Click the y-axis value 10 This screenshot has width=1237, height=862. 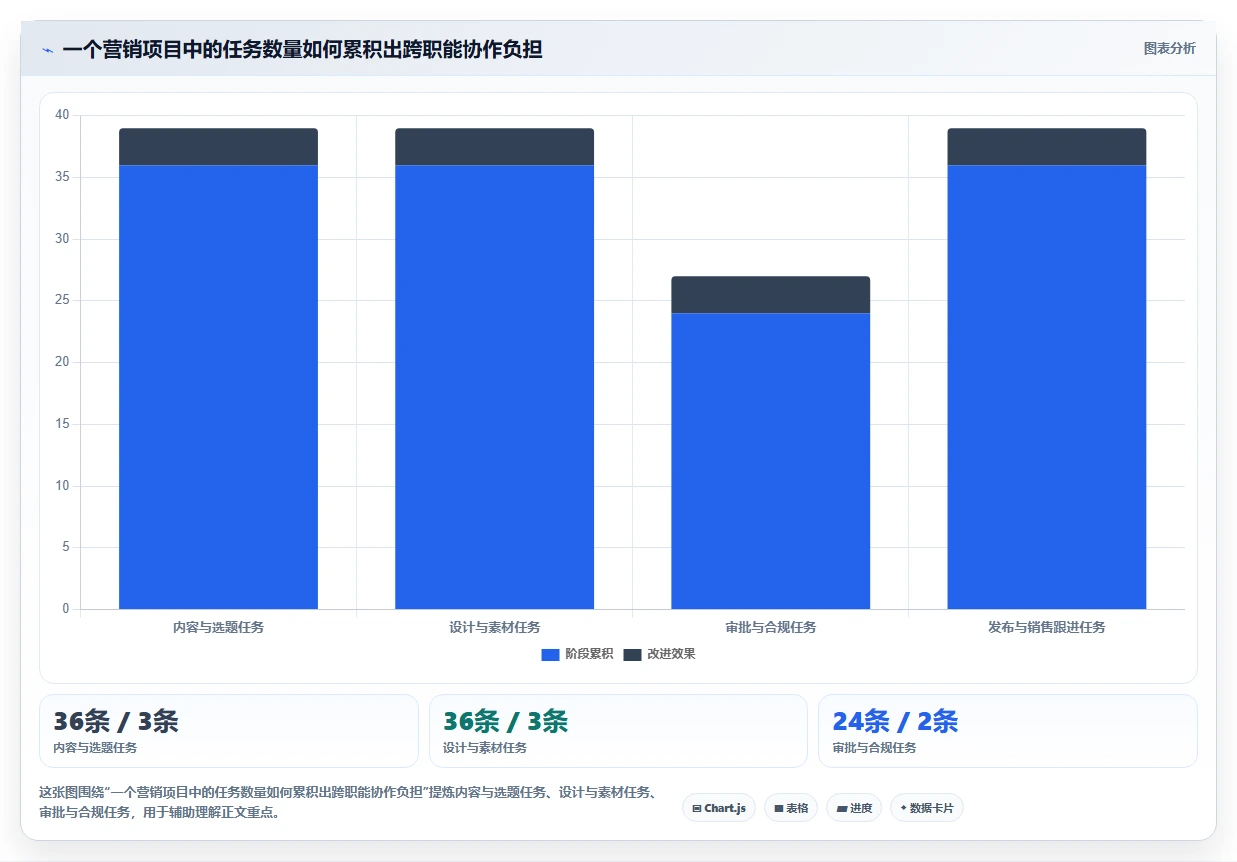pos(62,486)
